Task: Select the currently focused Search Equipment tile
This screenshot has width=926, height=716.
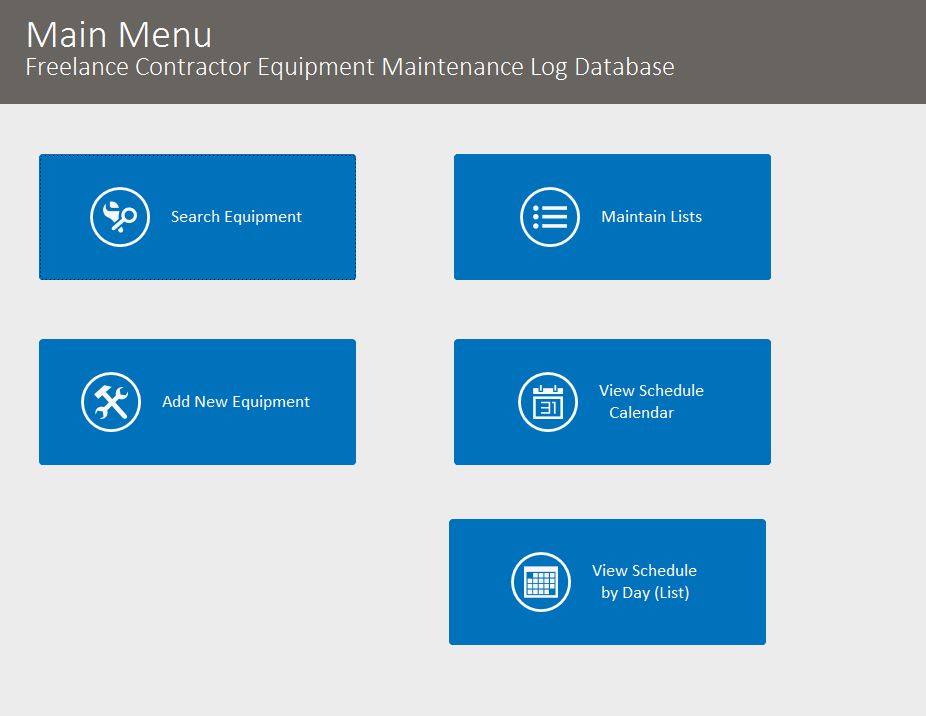Action: (197, 216)
